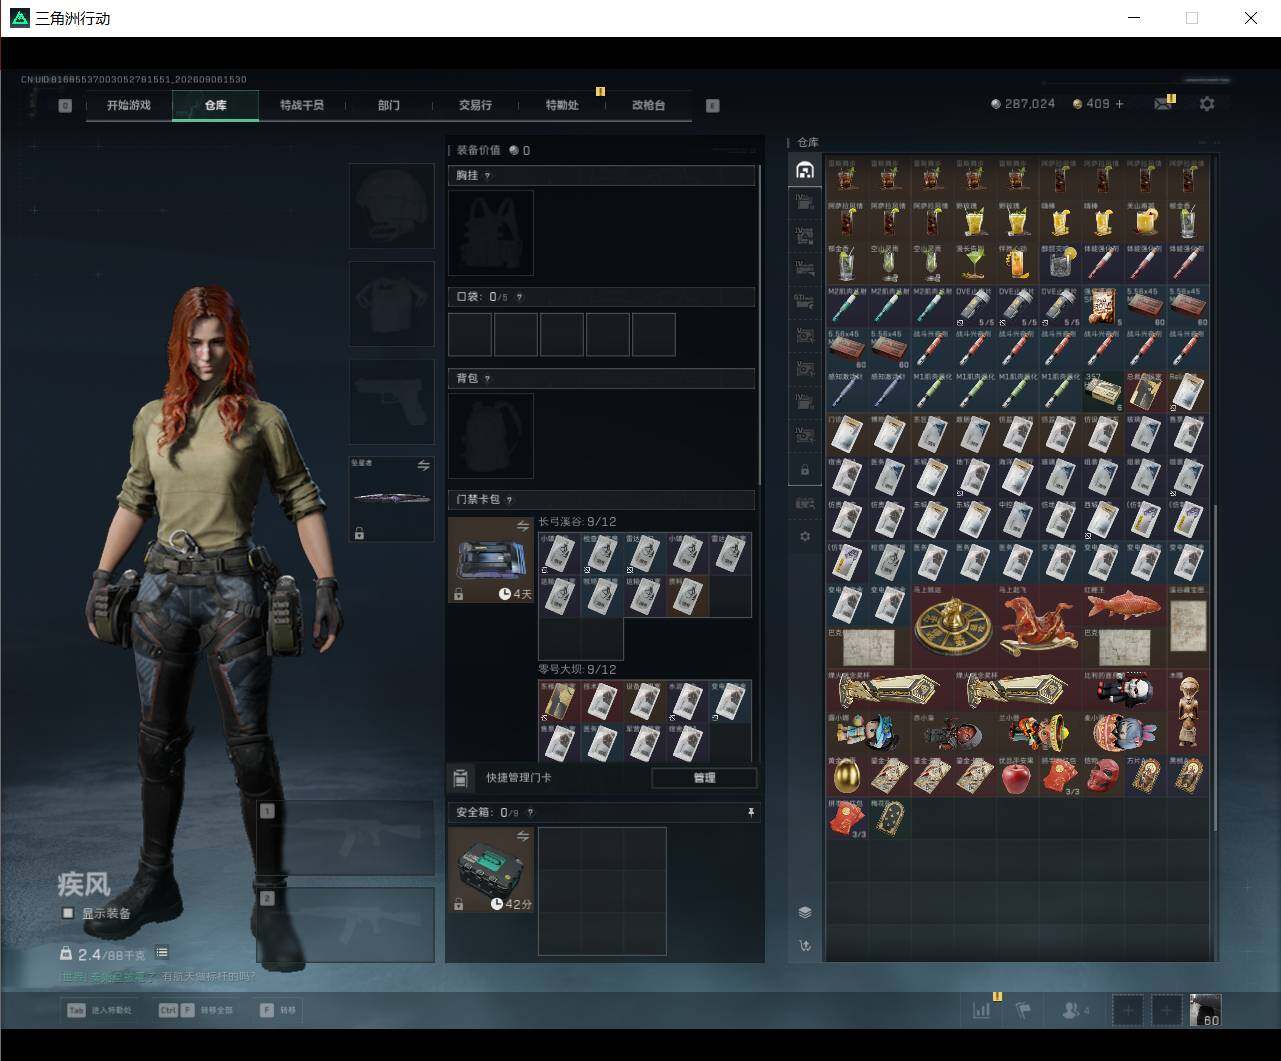This screenshot has height=1061, width=1281.
Task: Select the empty pistol slot
Action: 392,402
